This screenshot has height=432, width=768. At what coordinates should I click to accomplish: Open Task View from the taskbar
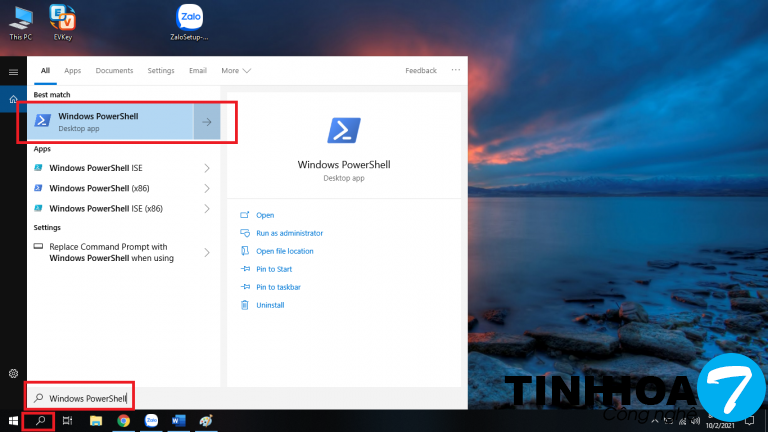pos(68,421)
